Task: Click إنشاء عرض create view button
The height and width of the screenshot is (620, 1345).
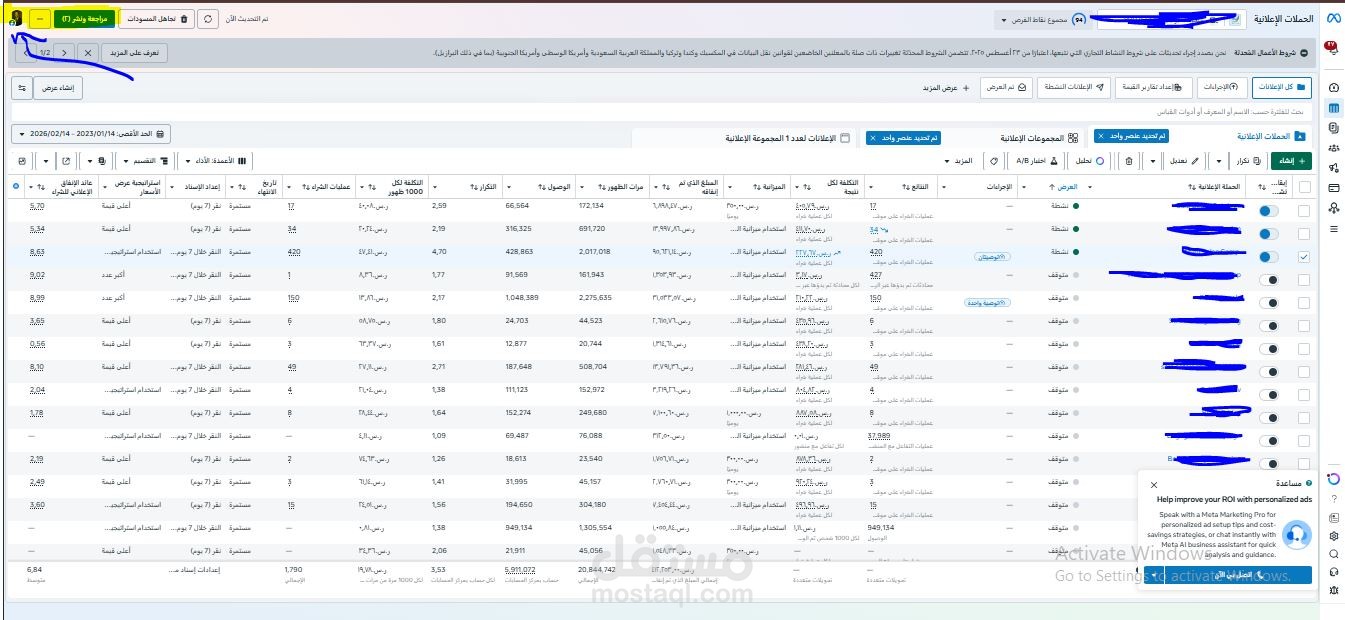Action: pyautogui.click(x=58, y=88)
